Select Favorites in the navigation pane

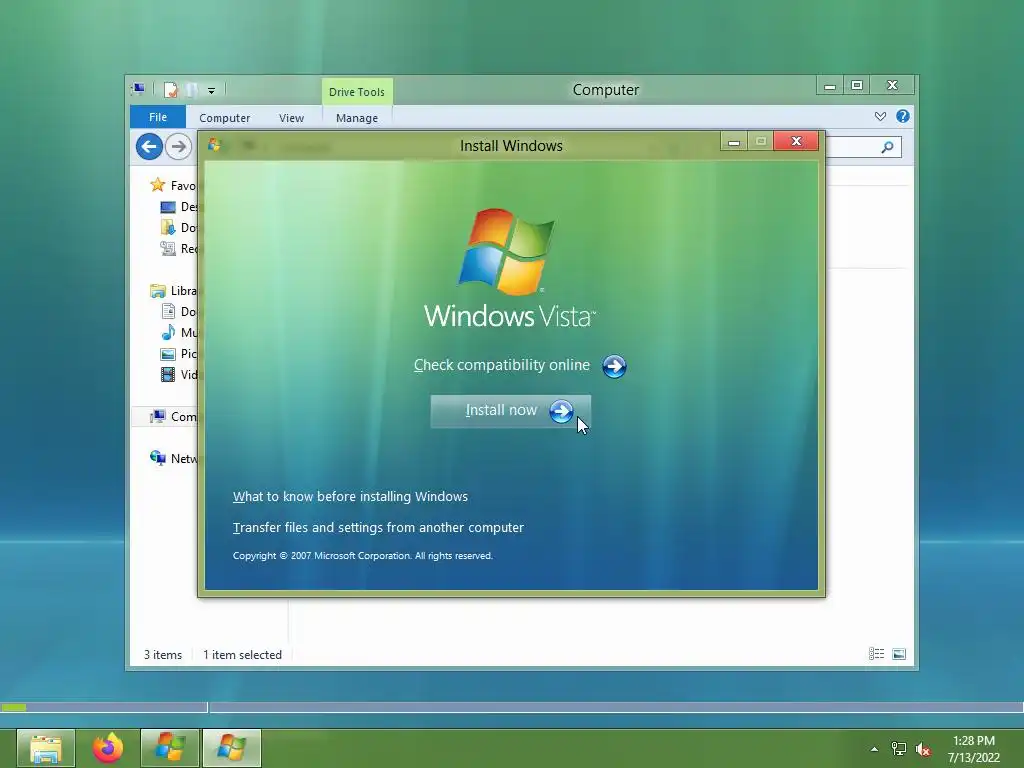[x=172, y=185]
